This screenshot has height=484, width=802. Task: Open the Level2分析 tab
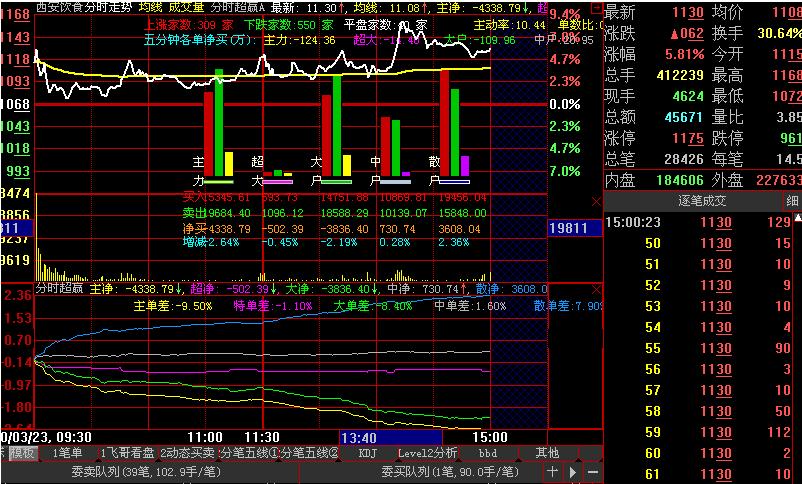(428, 453)
